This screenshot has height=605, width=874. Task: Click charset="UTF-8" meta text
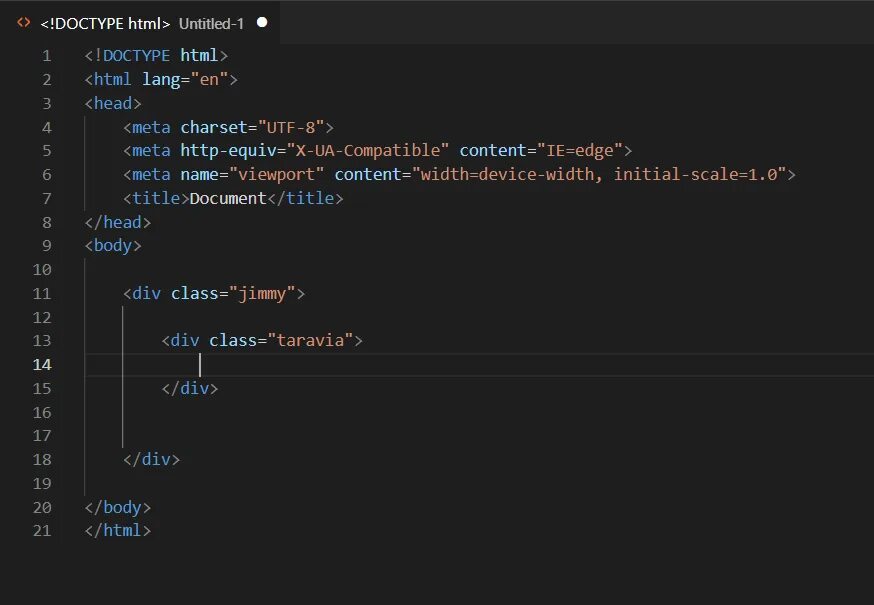(252, 128)
